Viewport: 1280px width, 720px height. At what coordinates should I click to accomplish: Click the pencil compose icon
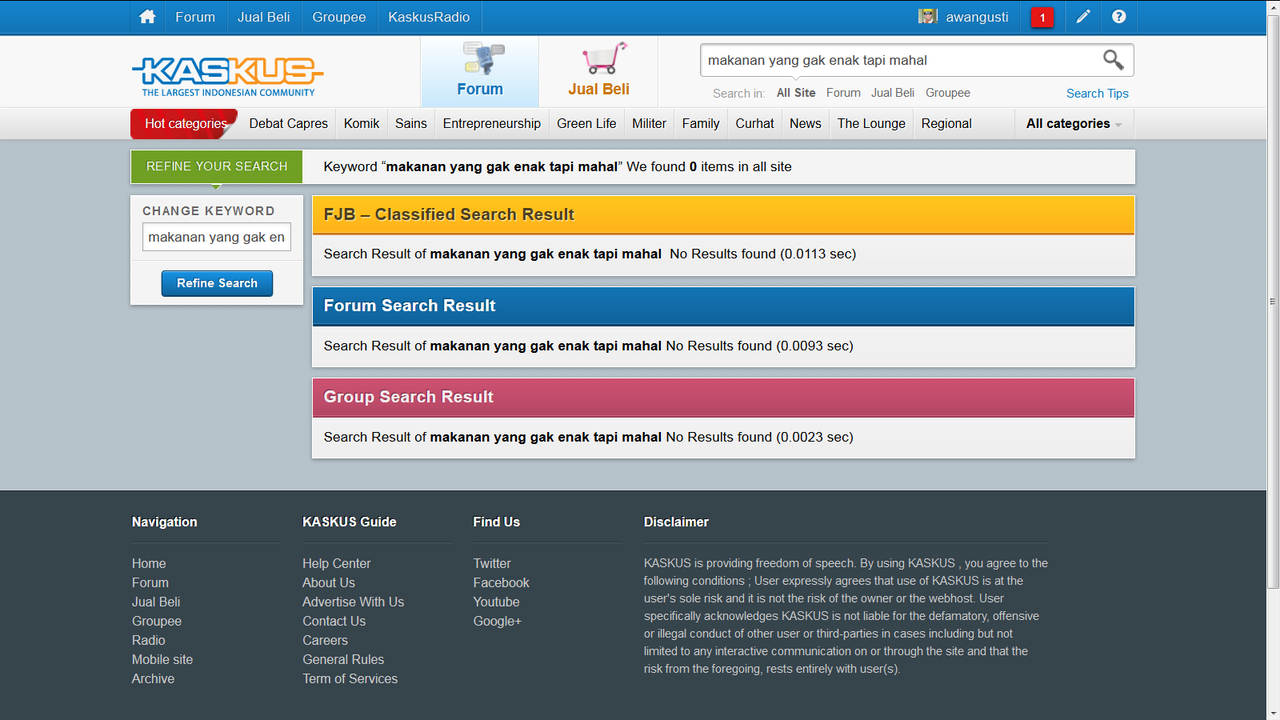1083,17
